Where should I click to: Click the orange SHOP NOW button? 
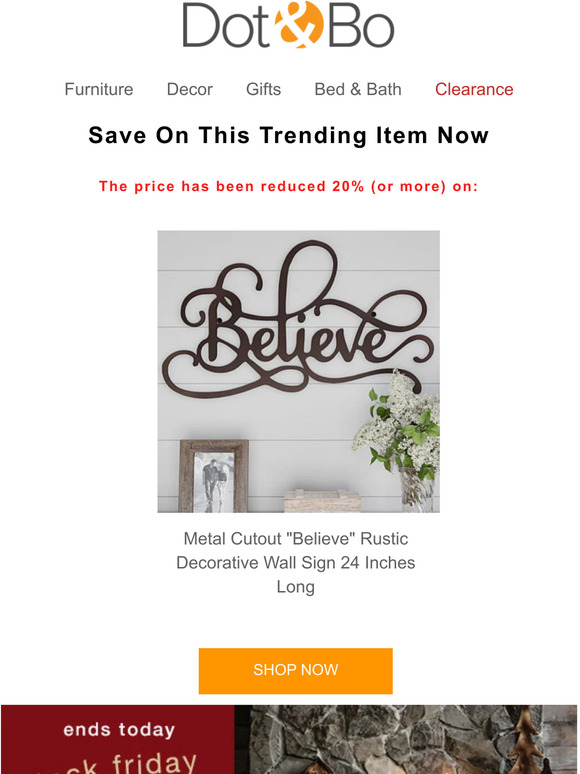(x=296, y=670)
